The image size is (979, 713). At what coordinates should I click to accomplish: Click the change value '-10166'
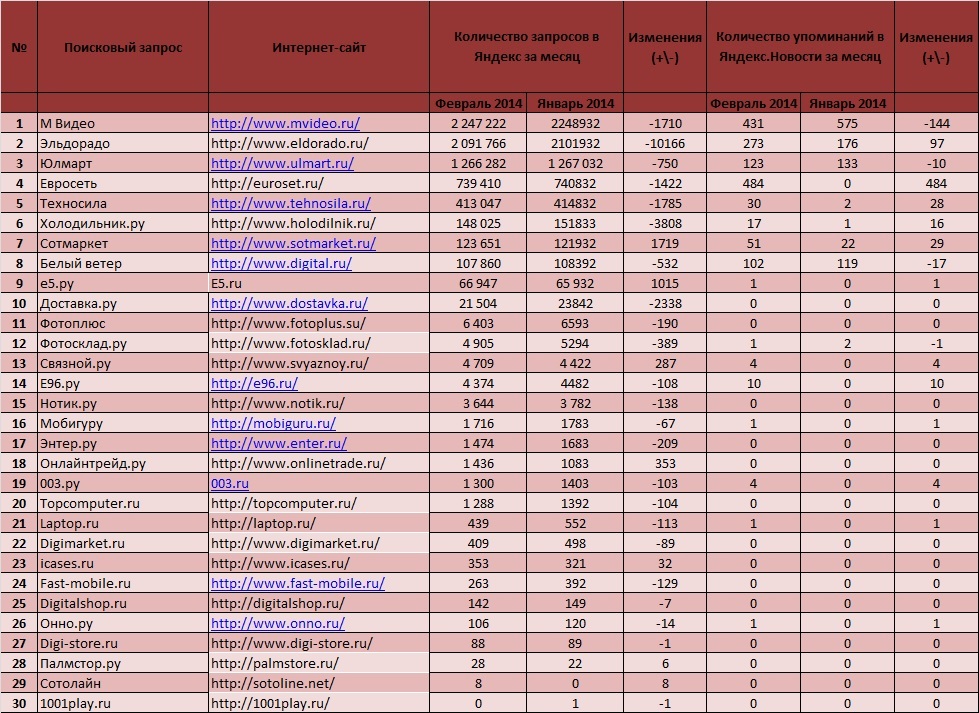point(665,144)
